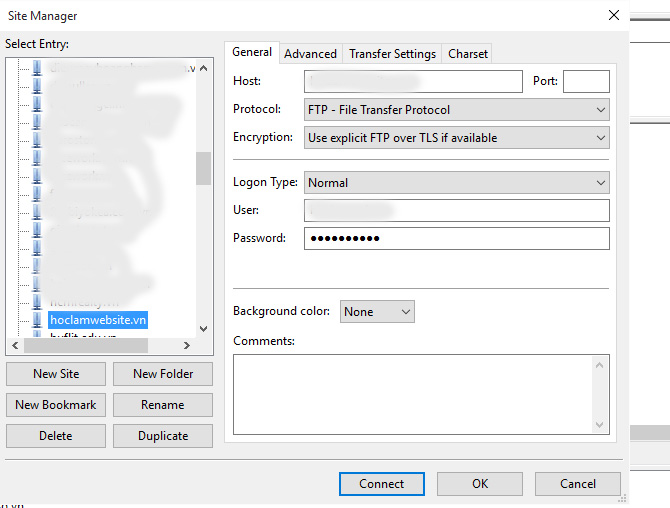Select the hoclamwebsite.vn site entry

[x=98, y=320]
